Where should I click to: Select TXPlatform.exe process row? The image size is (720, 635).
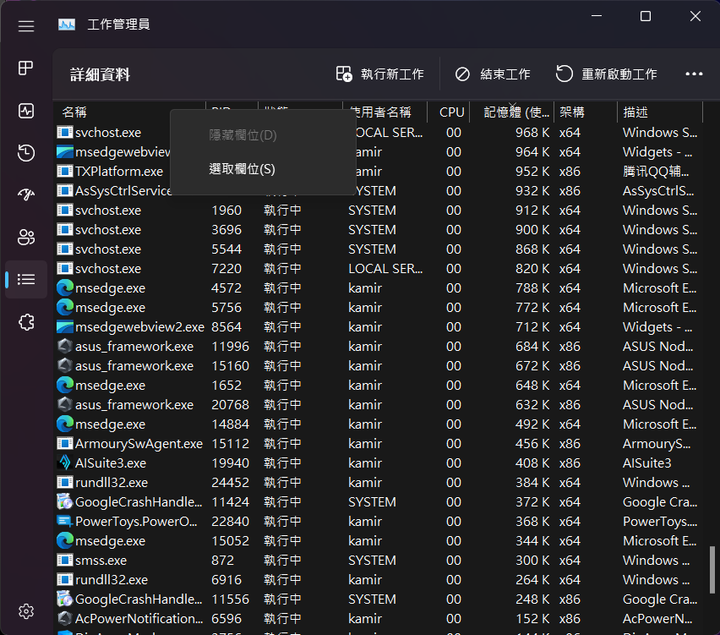coord(377,171)
